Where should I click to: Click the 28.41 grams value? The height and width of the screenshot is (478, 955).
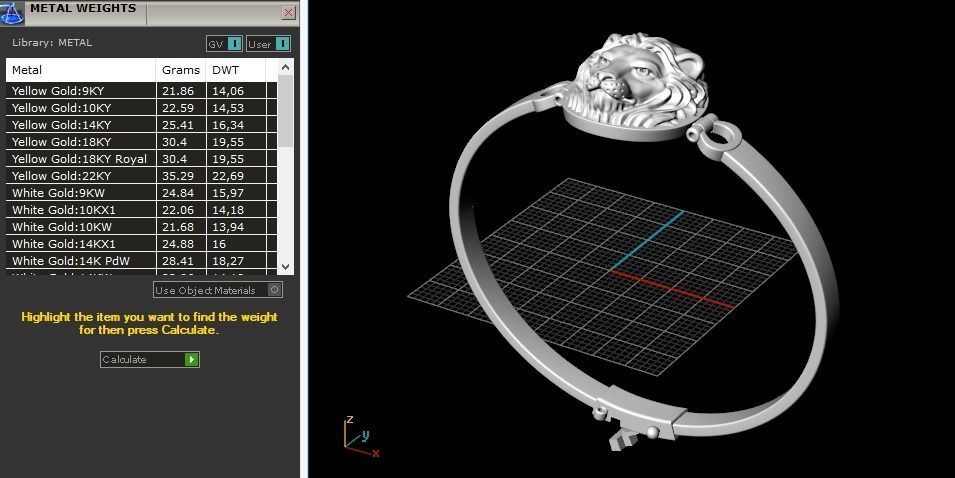(x=177, y=261)
